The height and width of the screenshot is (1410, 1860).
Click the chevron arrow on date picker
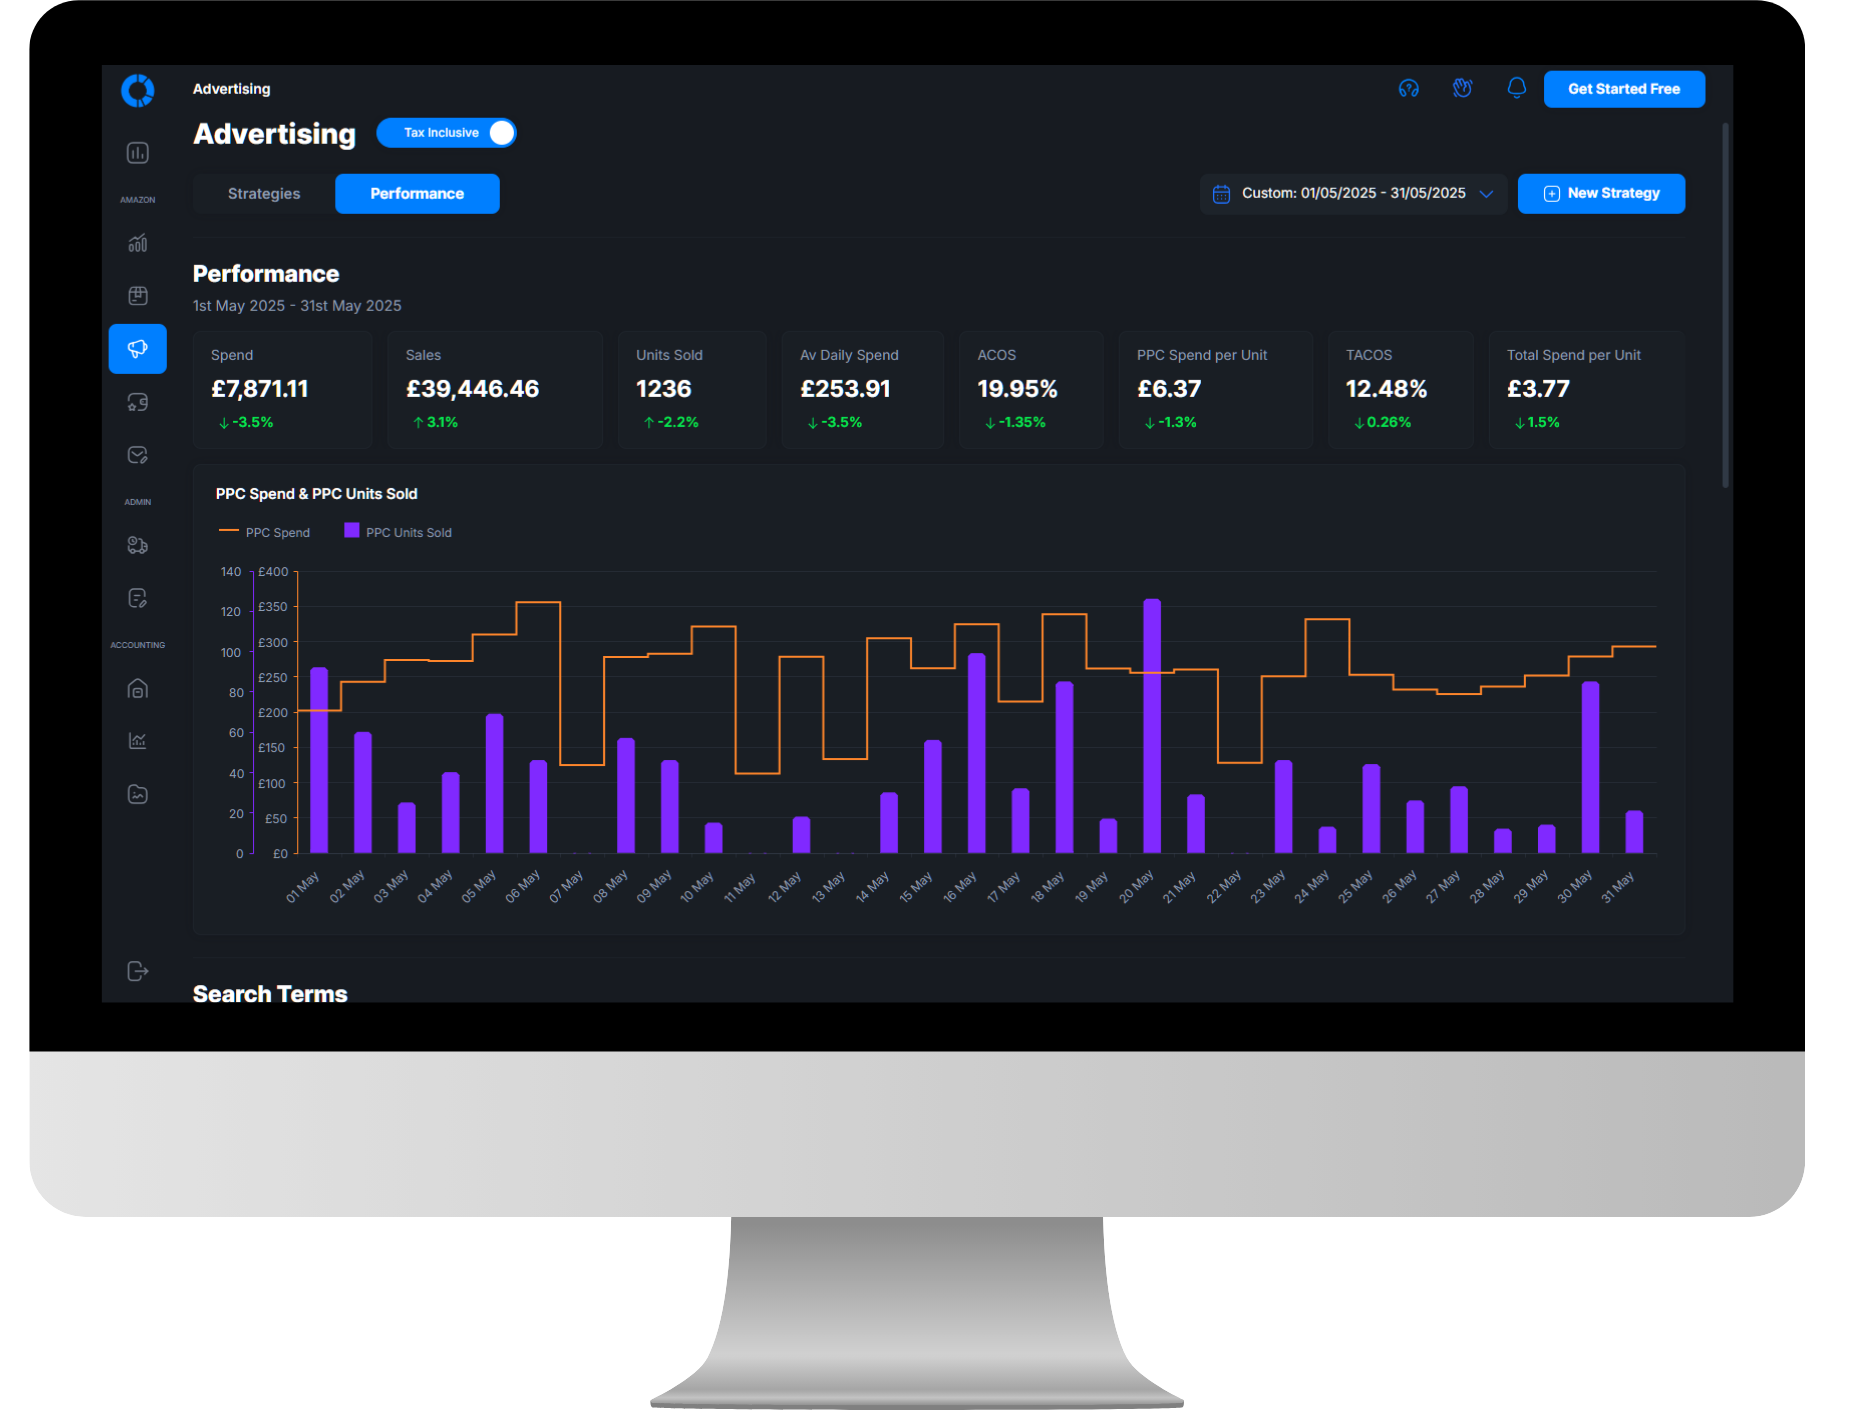tap(1486, 194)
